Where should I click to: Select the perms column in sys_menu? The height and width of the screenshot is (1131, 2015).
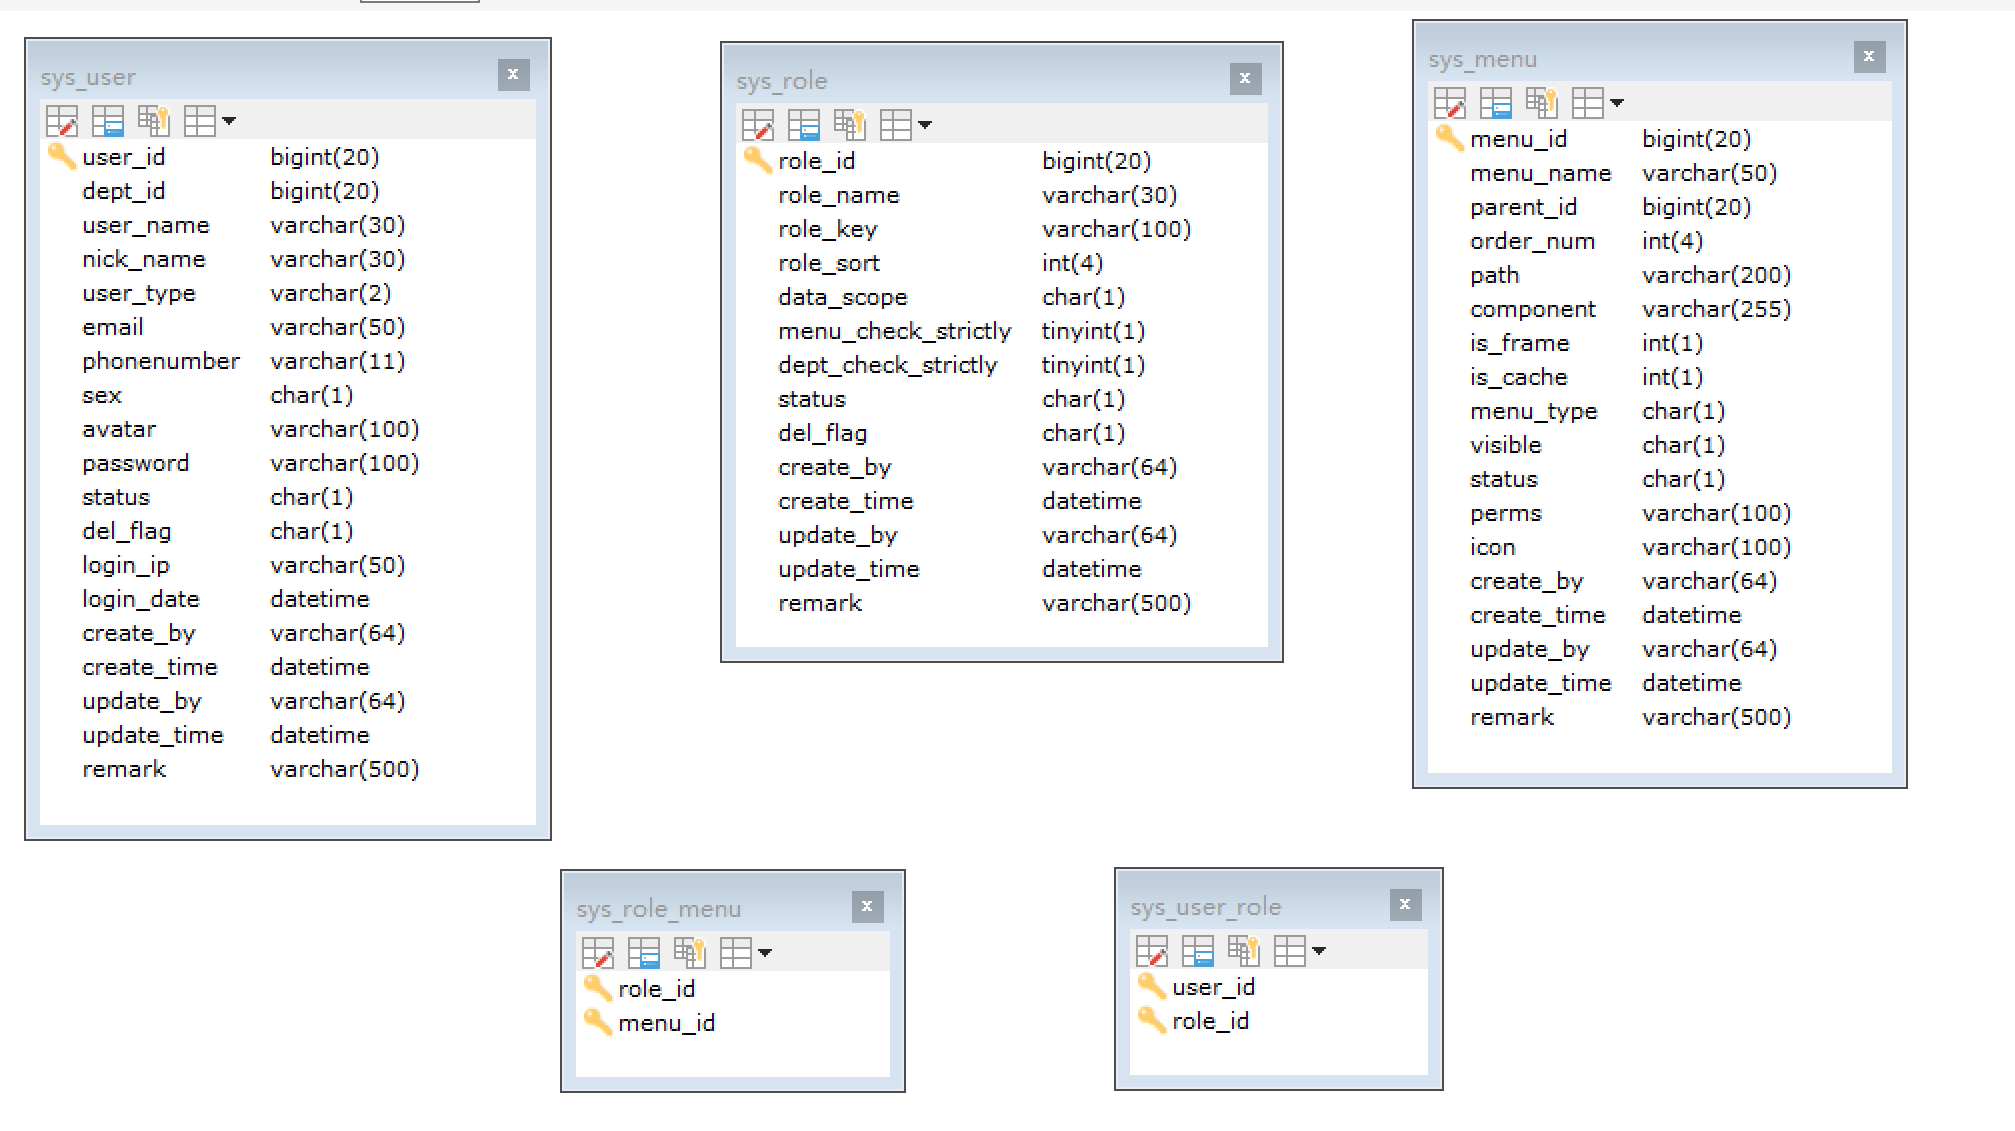point(1505,513)
